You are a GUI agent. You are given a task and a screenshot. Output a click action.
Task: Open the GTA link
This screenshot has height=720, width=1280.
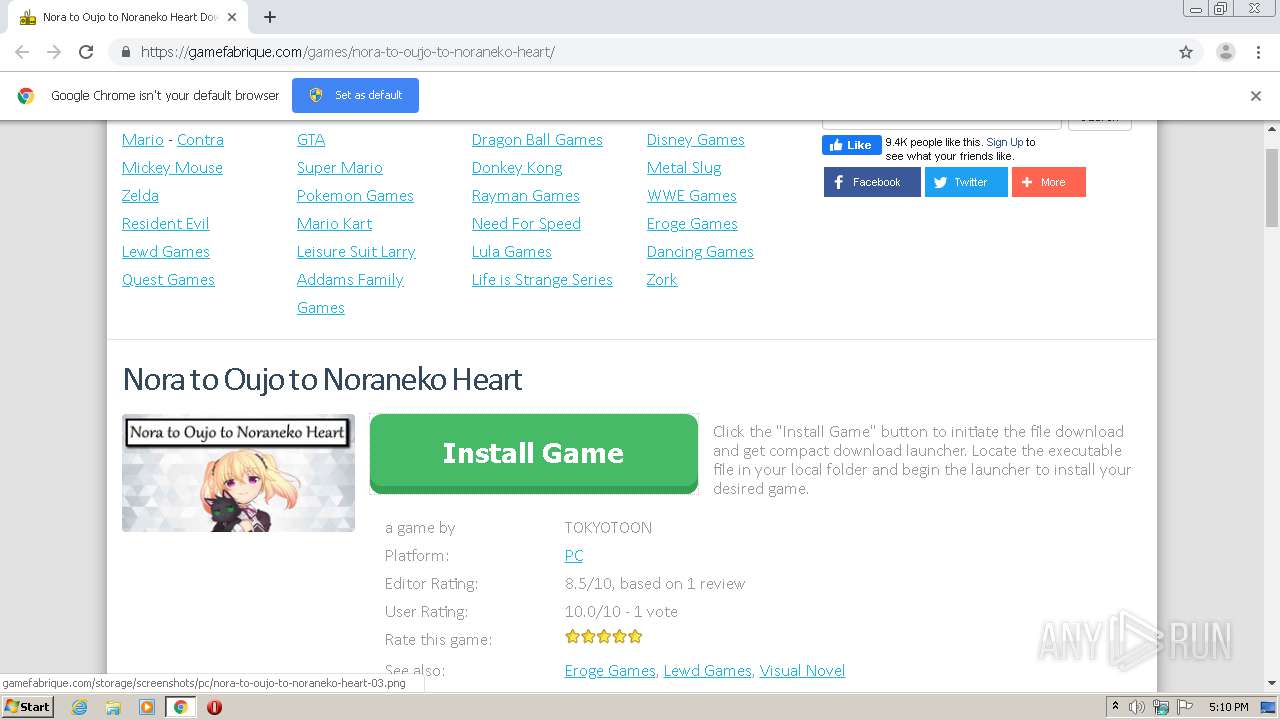coord(311,140)
